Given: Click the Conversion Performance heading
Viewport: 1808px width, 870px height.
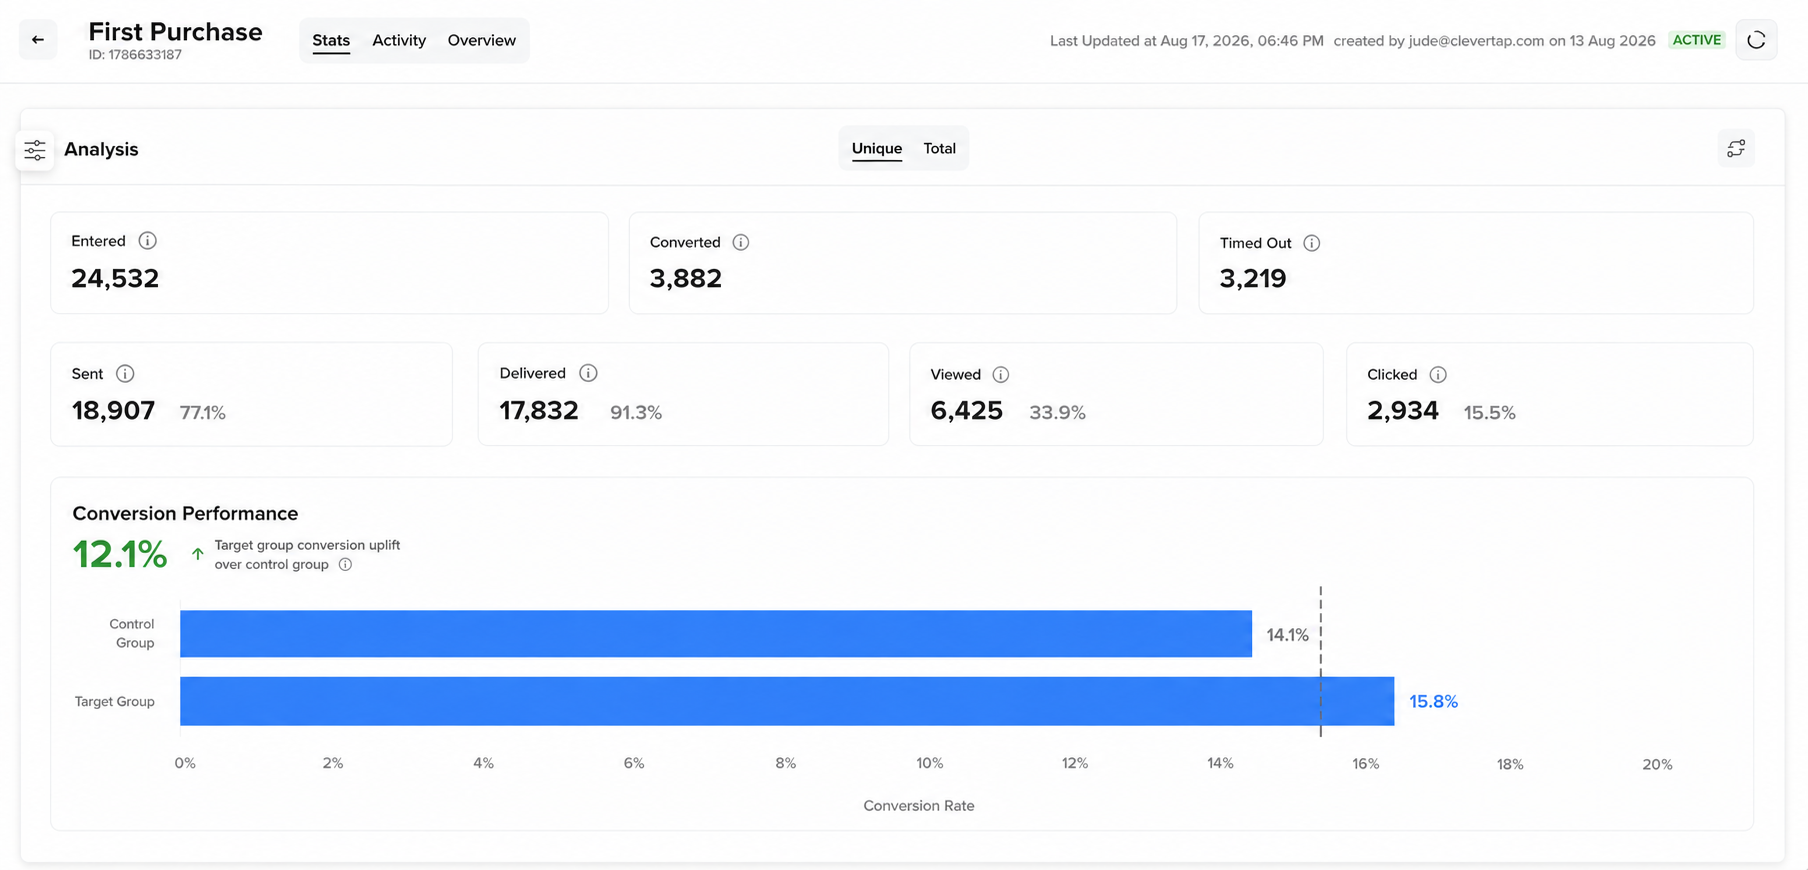Looking at the screenshot, I should [x=185, y=513].
